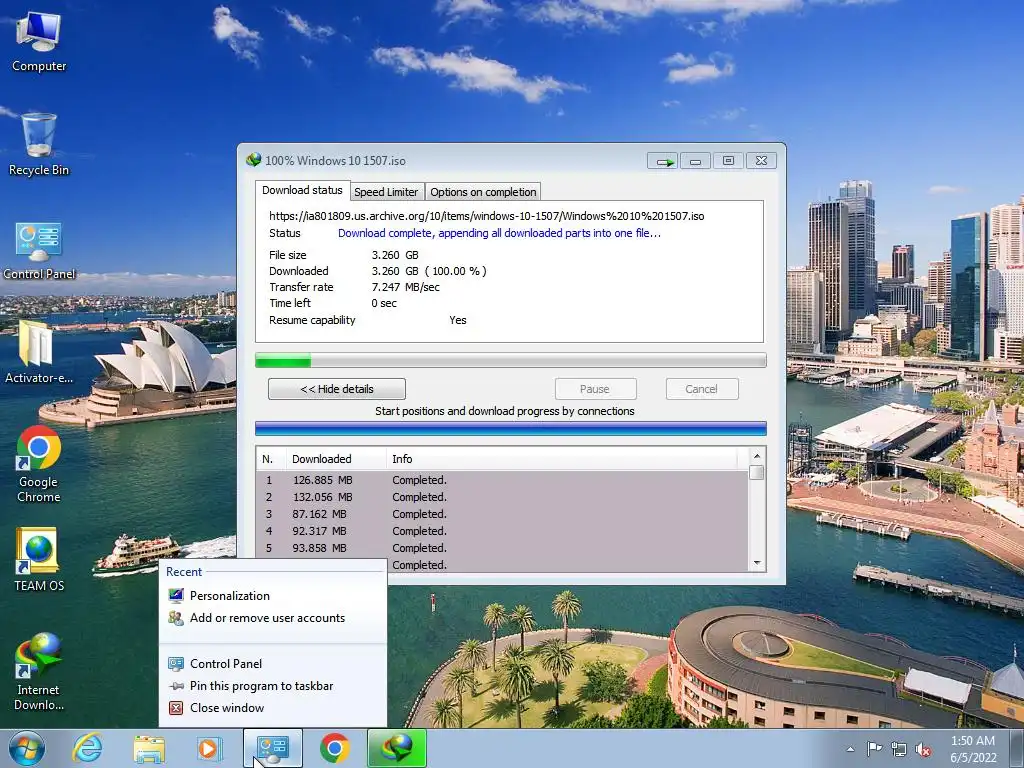Click the archive.org download URL text

[487, 216]
